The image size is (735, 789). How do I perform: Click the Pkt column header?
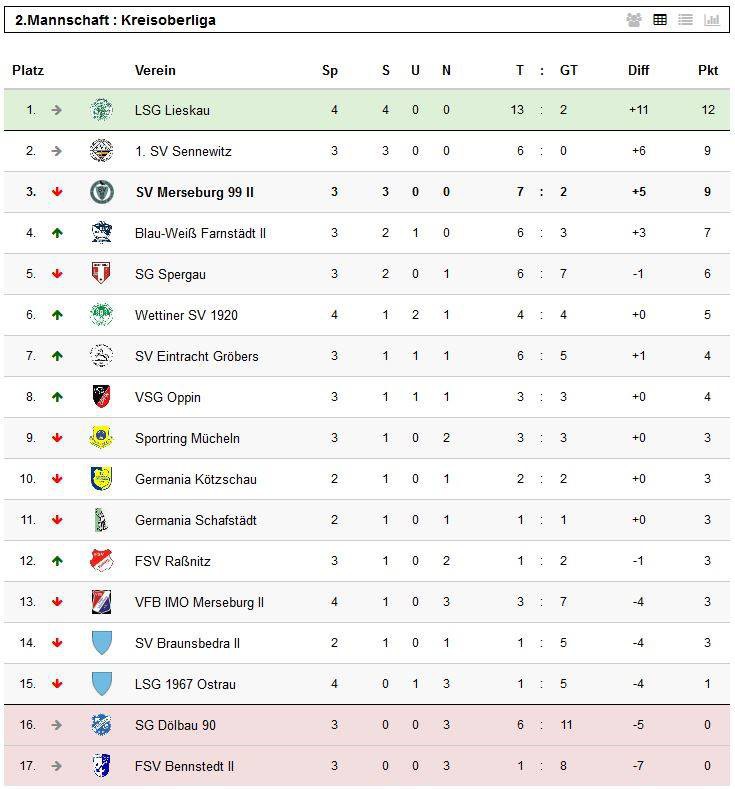pos(708,70)
